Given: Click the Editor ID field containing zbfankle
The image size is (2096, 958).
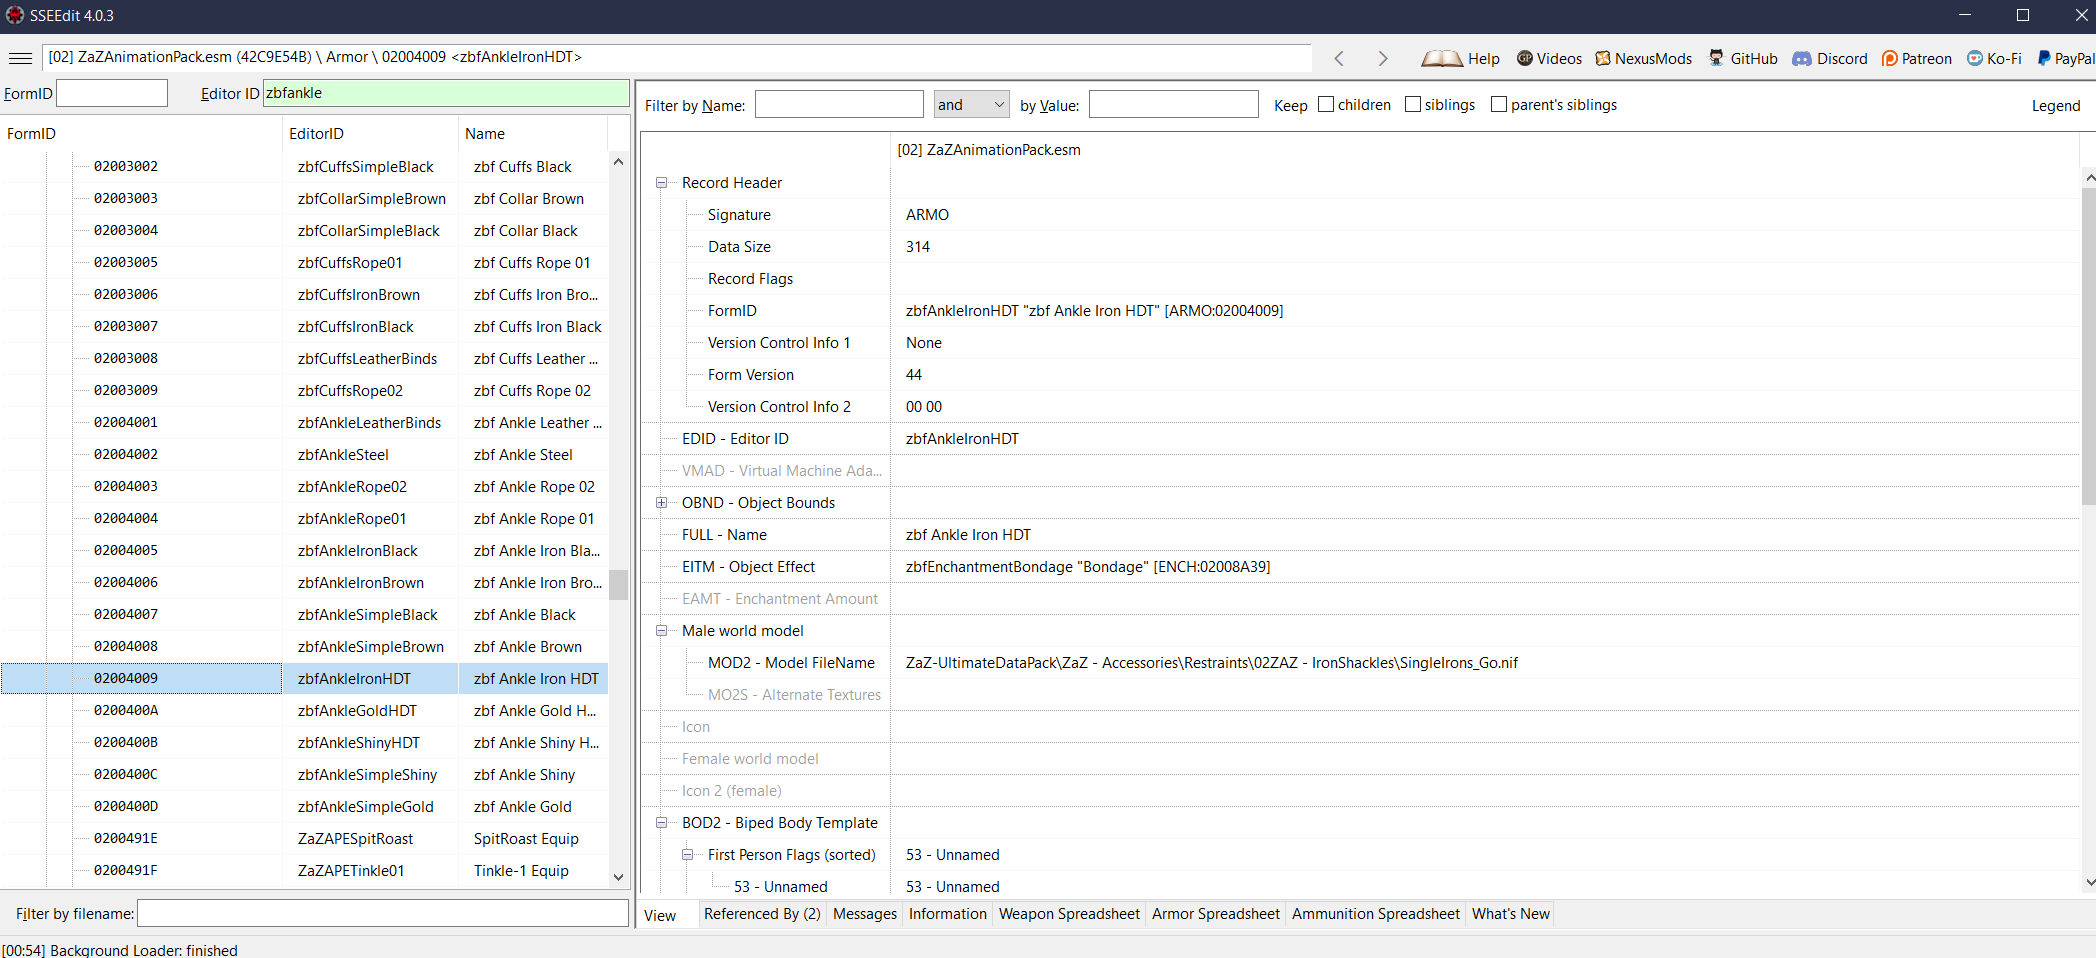Looking at the screenshot, I should click(x=446, y=93).
